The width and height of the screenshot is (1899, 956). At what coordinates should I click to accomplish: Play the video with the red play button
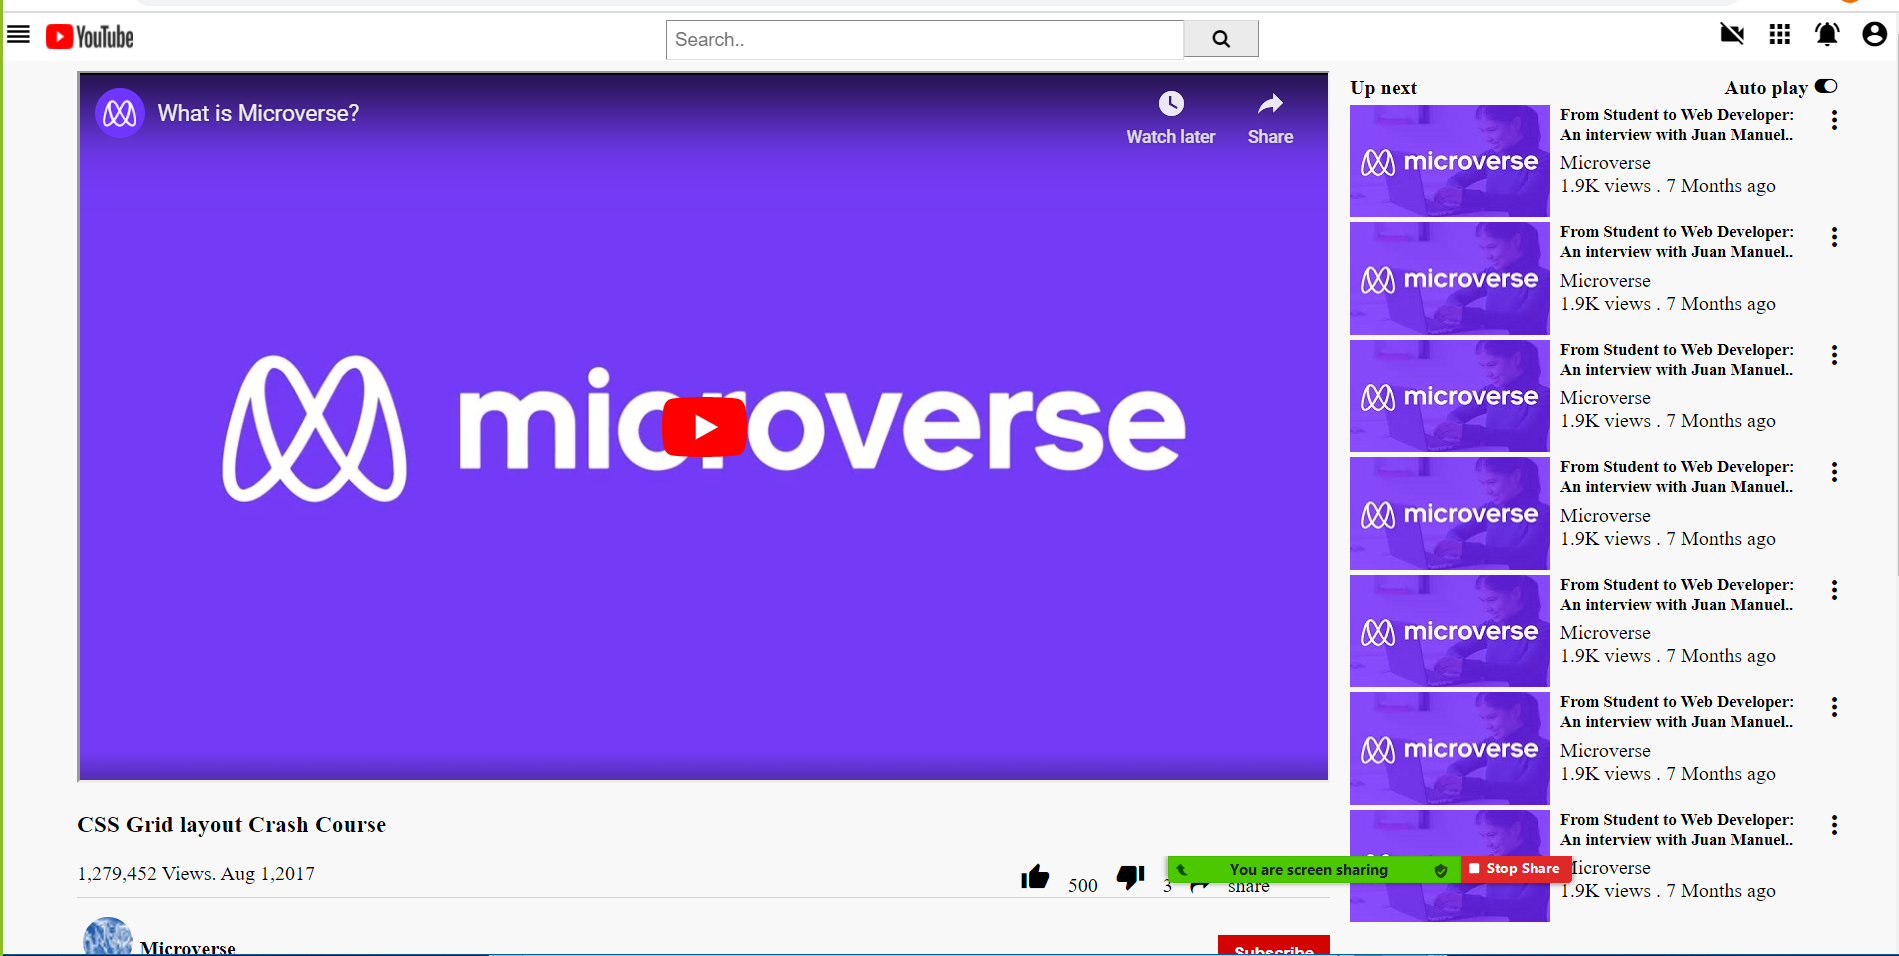(x=705, y=427)
